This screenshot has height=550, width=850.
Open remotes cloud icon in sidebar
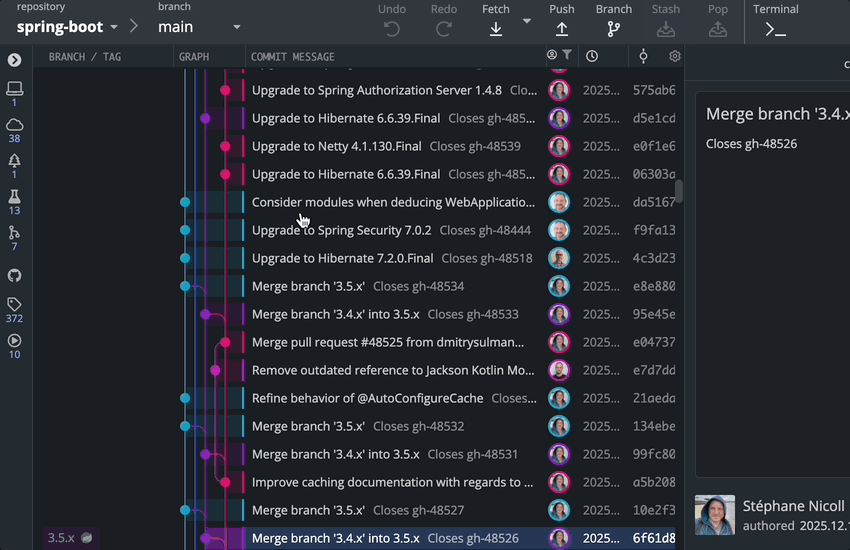coord(14,129)
